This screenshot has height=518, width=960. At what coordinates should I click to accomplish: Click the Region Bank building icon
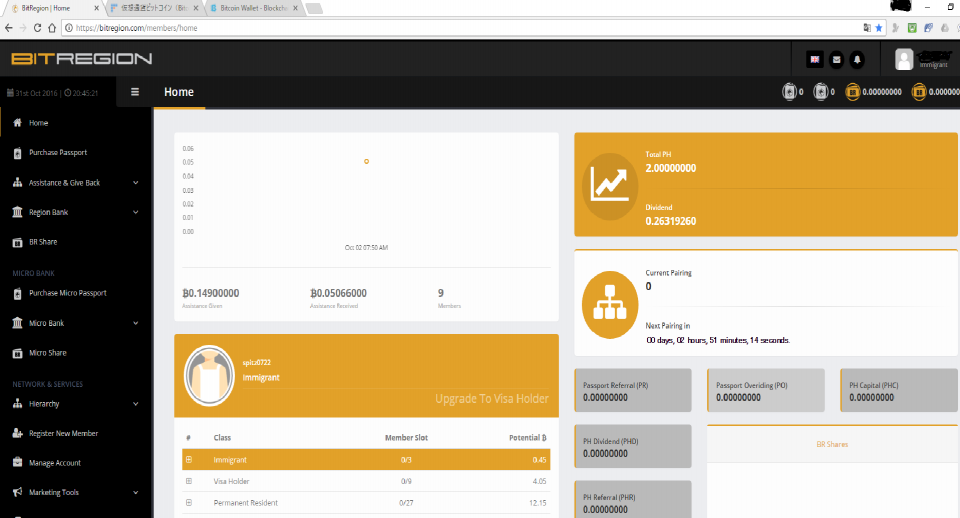pyautogui.click(x=17, y=212)
